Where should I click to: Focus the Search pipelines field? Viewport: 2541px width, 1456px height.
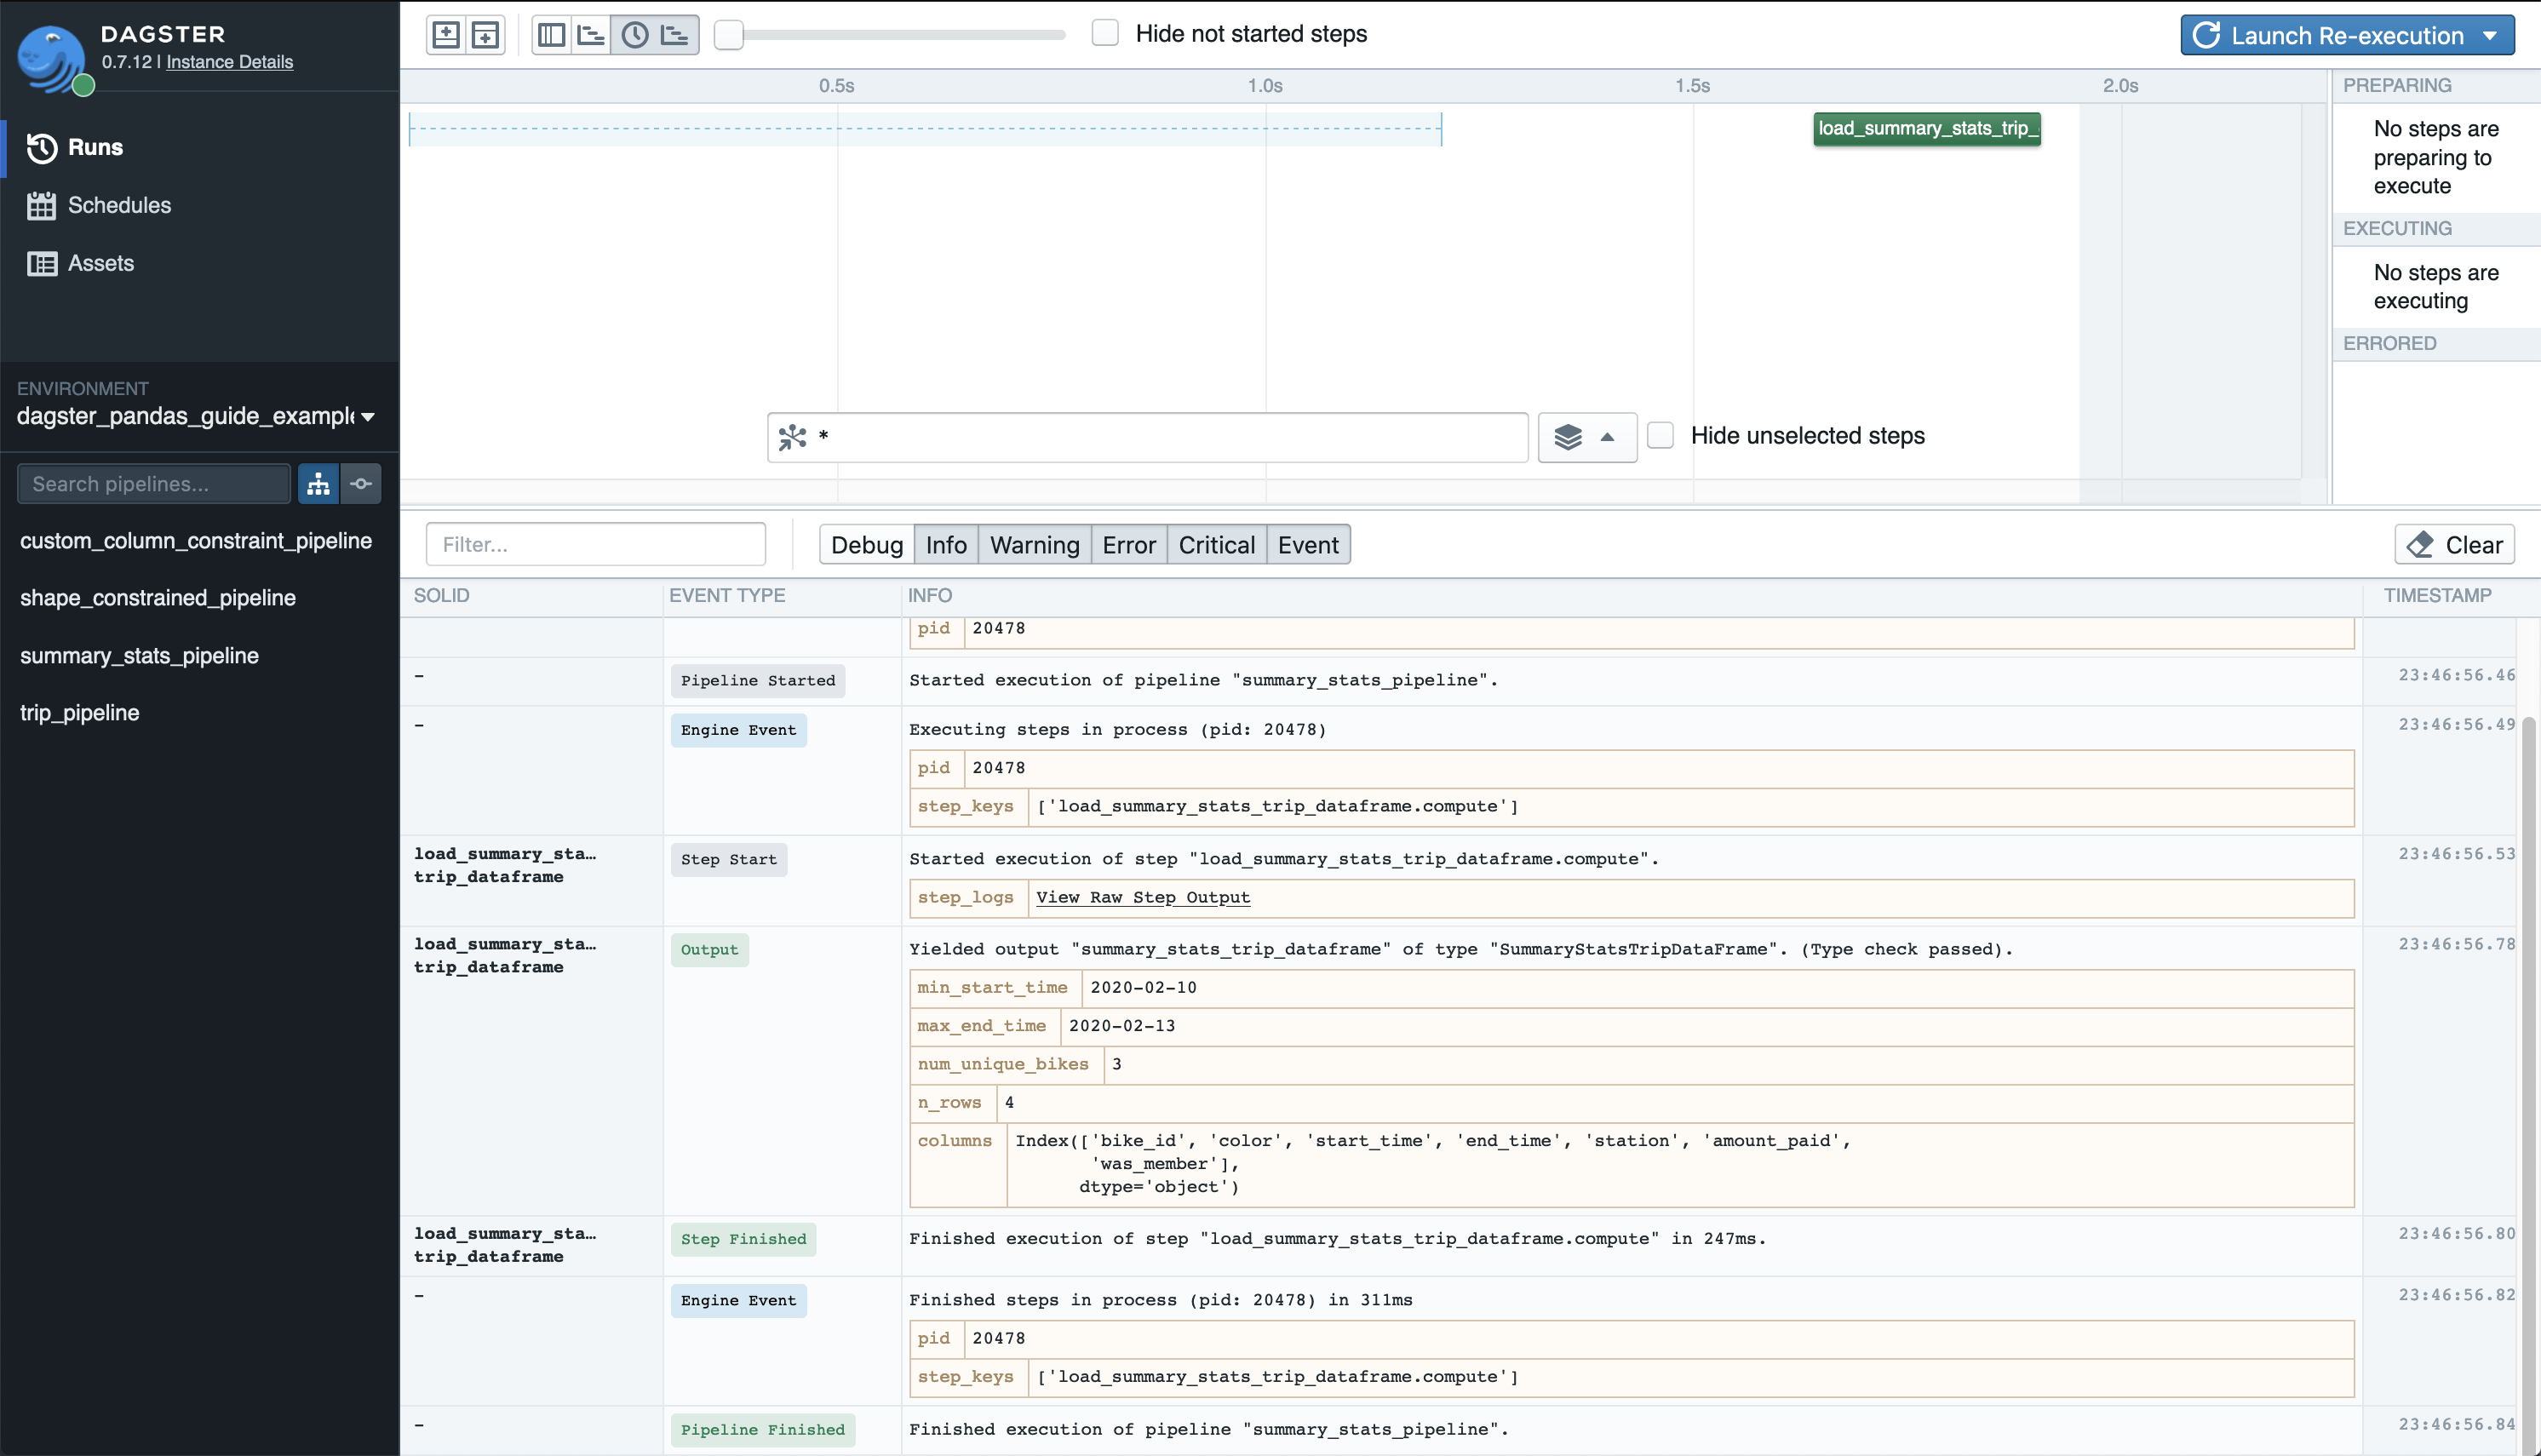click(154, 484)
